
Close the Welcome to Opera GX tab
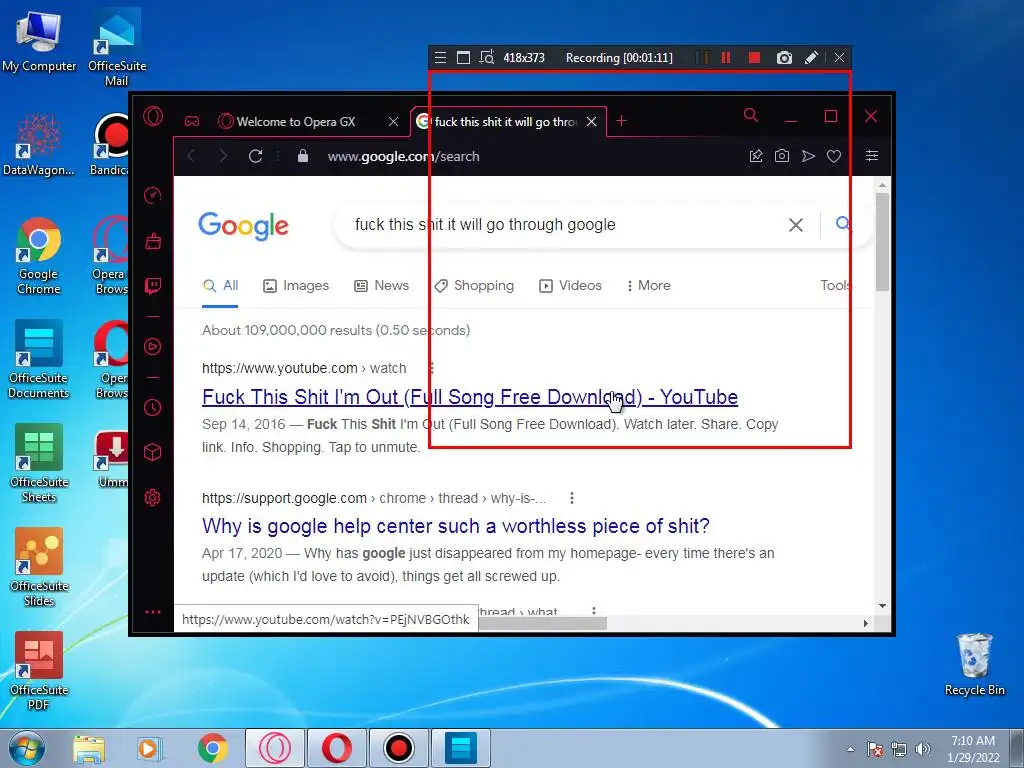(x=393, y=121)
